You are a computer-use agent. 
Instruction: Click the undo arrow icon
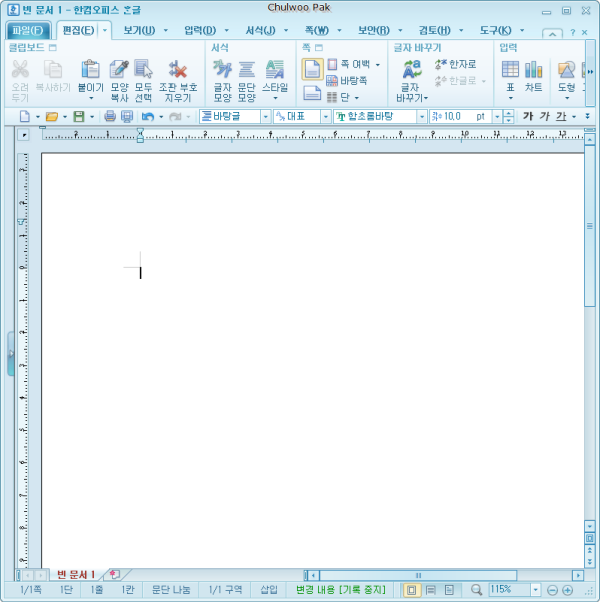point(148,116)
